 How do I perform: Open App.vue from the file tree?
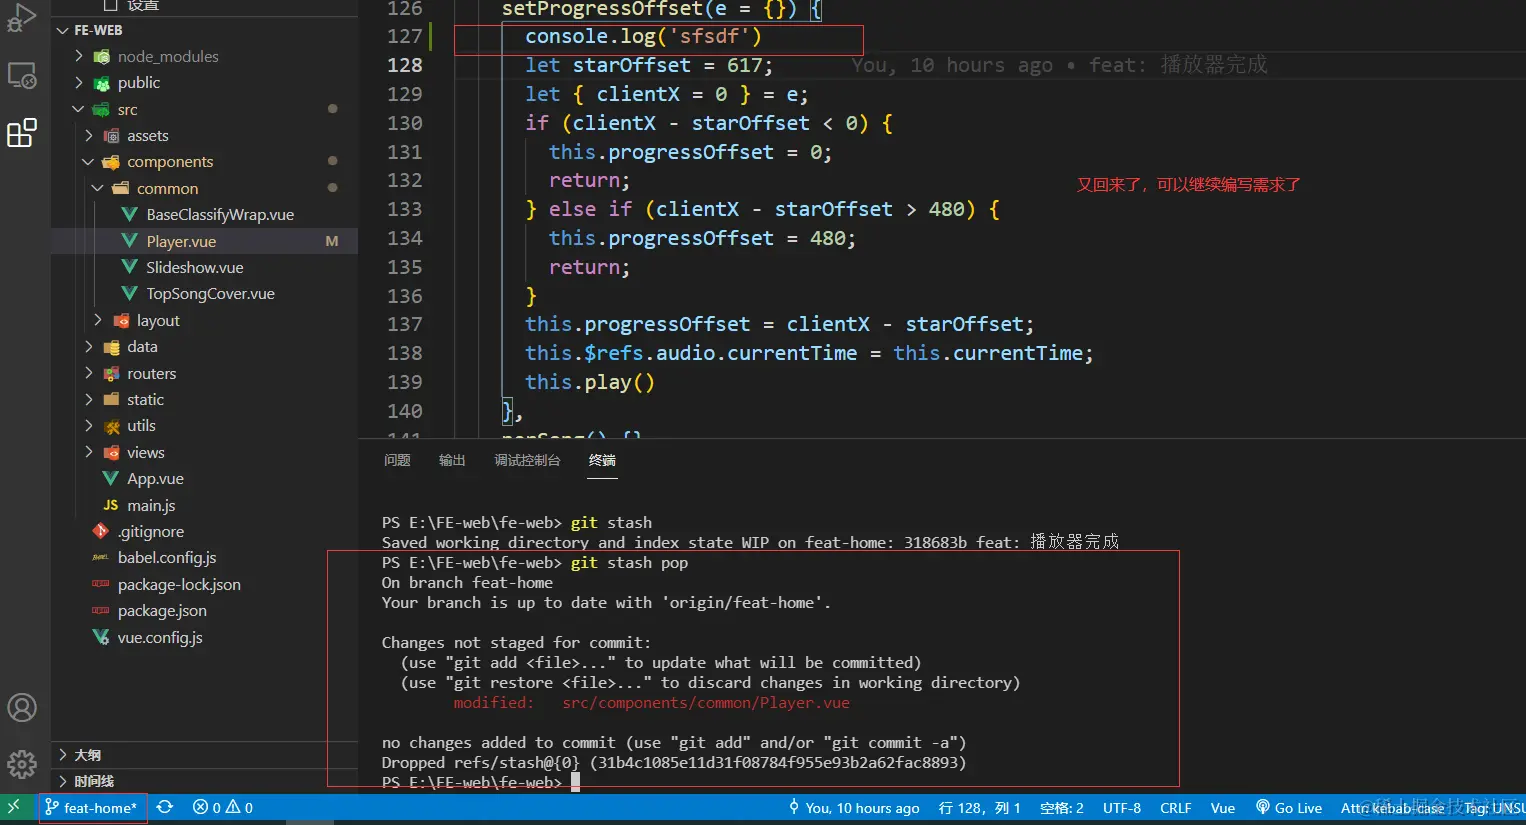[155, 479]
